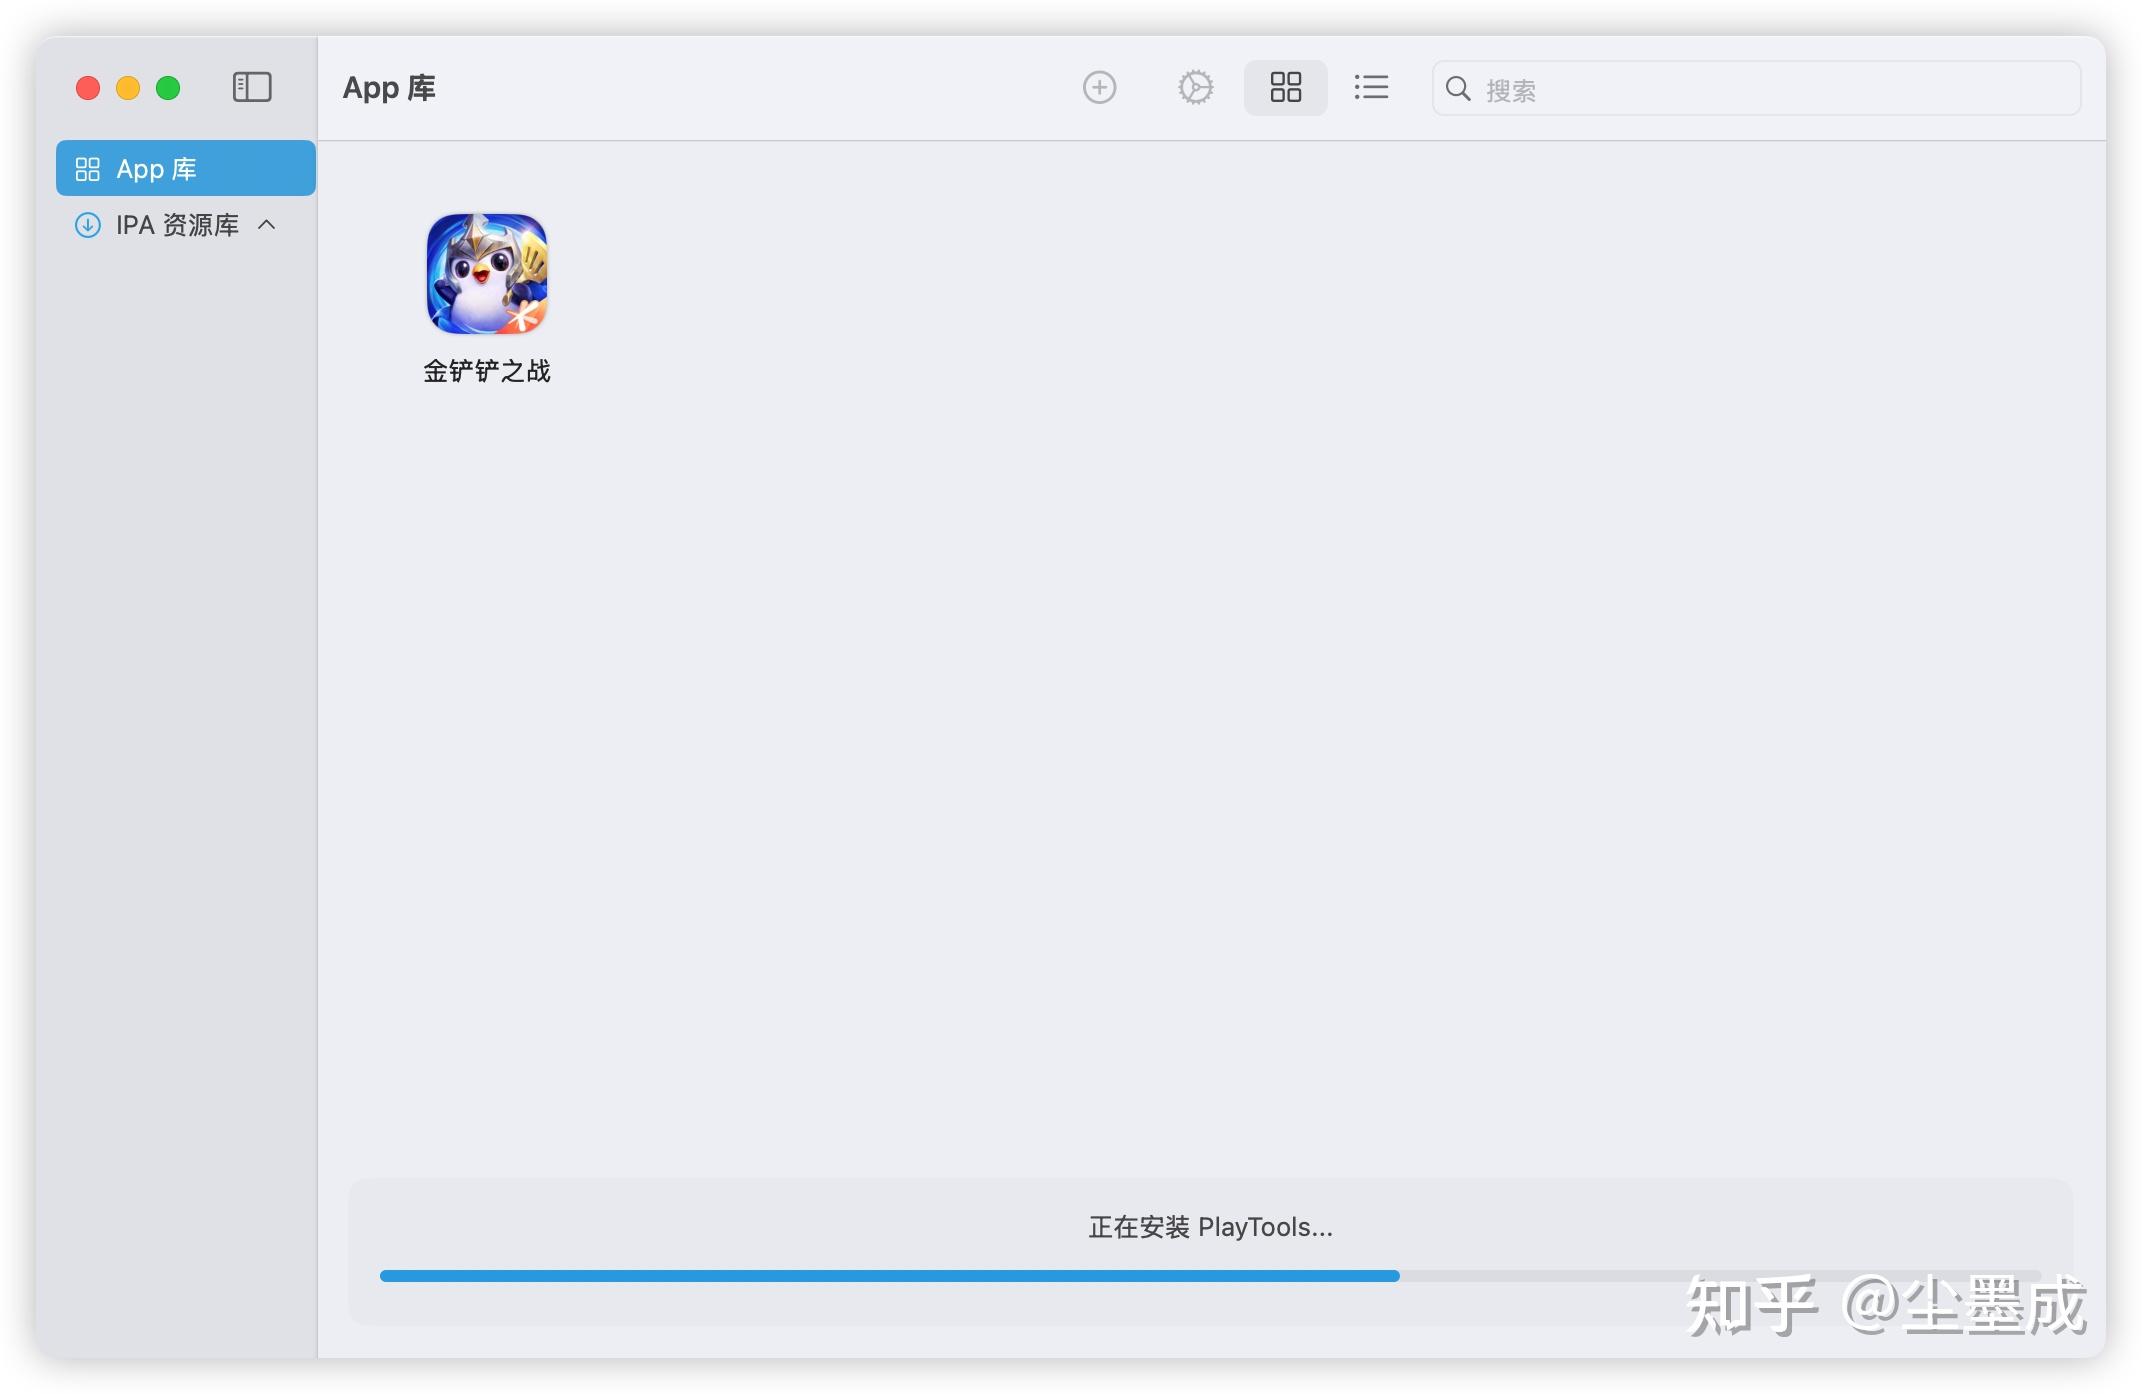
Task: Toggle grid view as active display mode
Action: [1285, 88]
